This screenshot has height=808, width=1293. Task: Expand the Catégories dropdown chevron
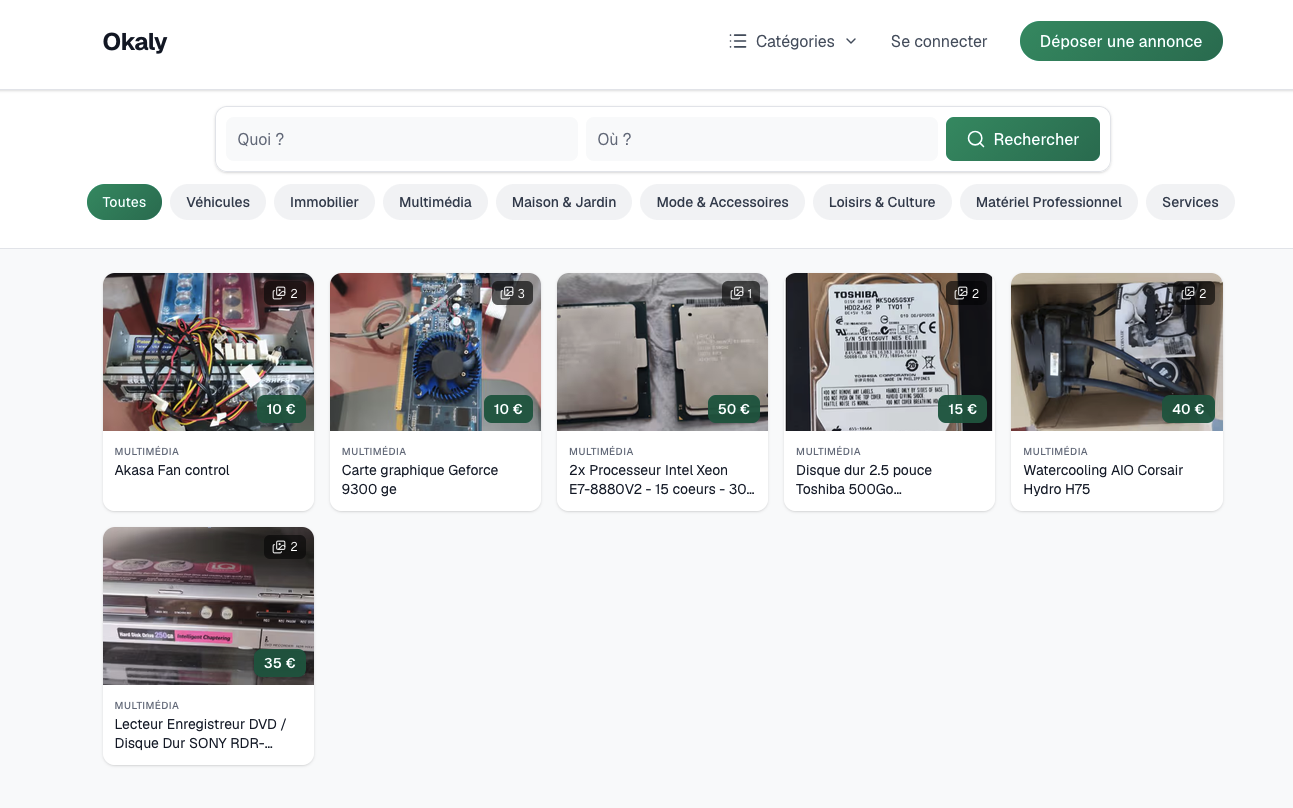851,41
